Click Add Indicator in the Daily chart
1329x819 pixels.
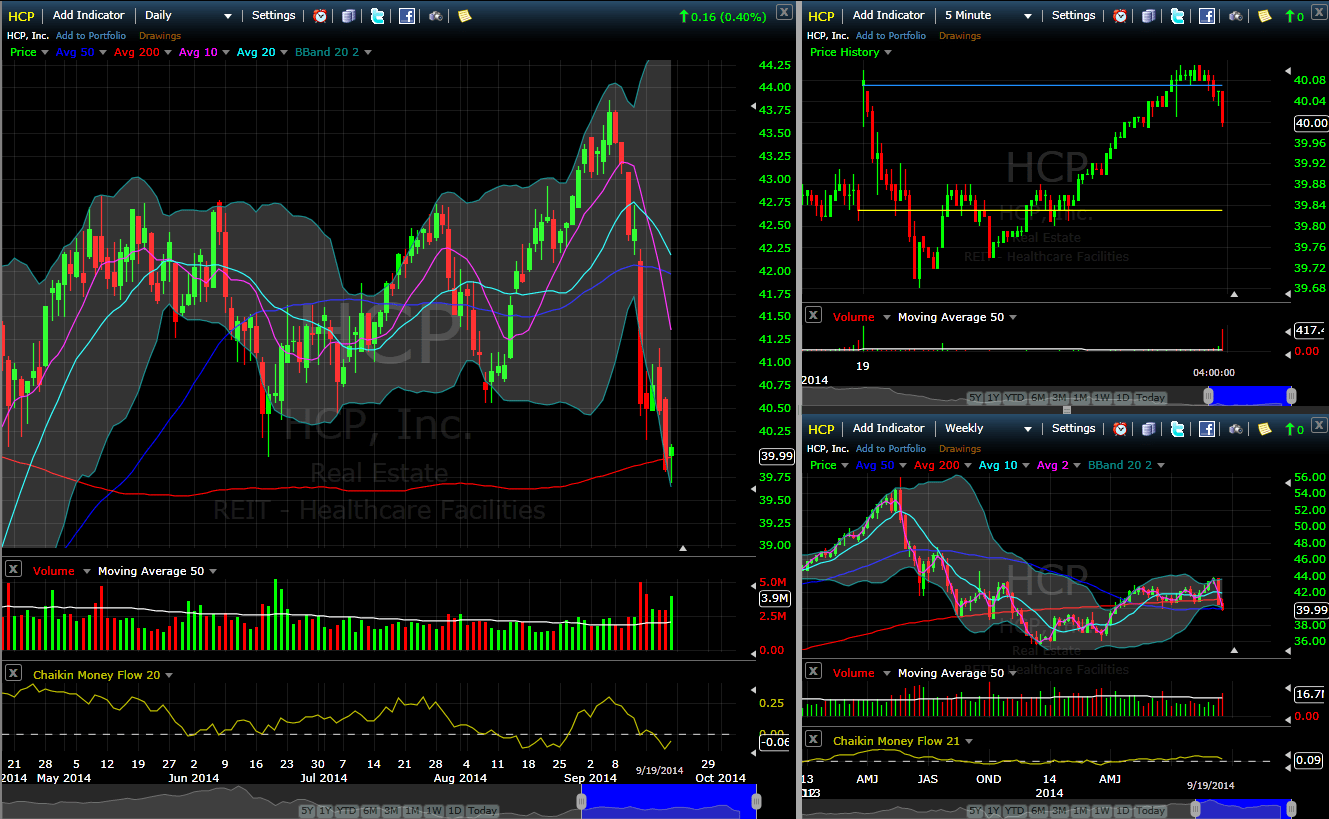pos(89,16)
